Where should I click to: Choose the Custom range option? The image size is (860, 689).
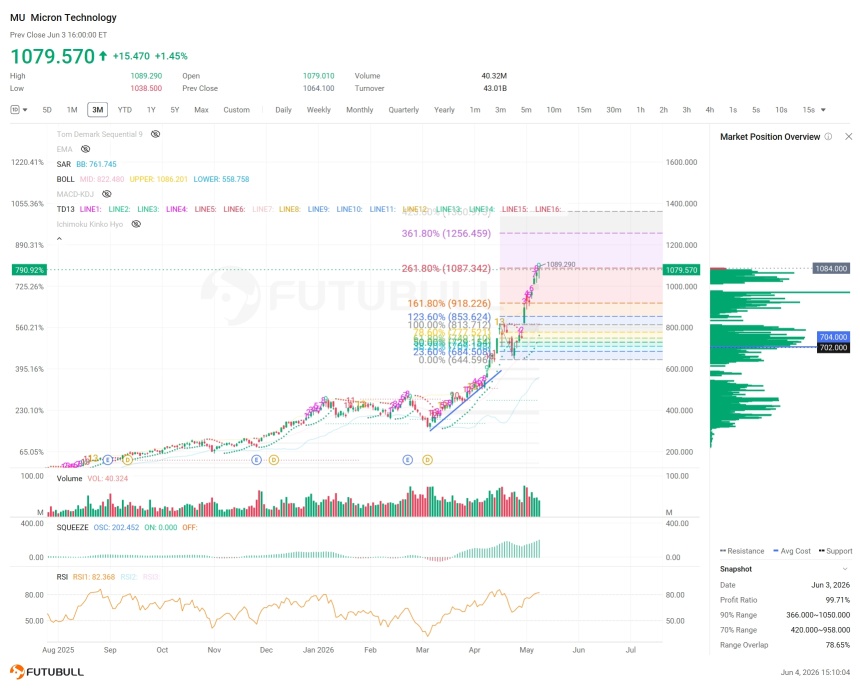[x=236, y=110]
